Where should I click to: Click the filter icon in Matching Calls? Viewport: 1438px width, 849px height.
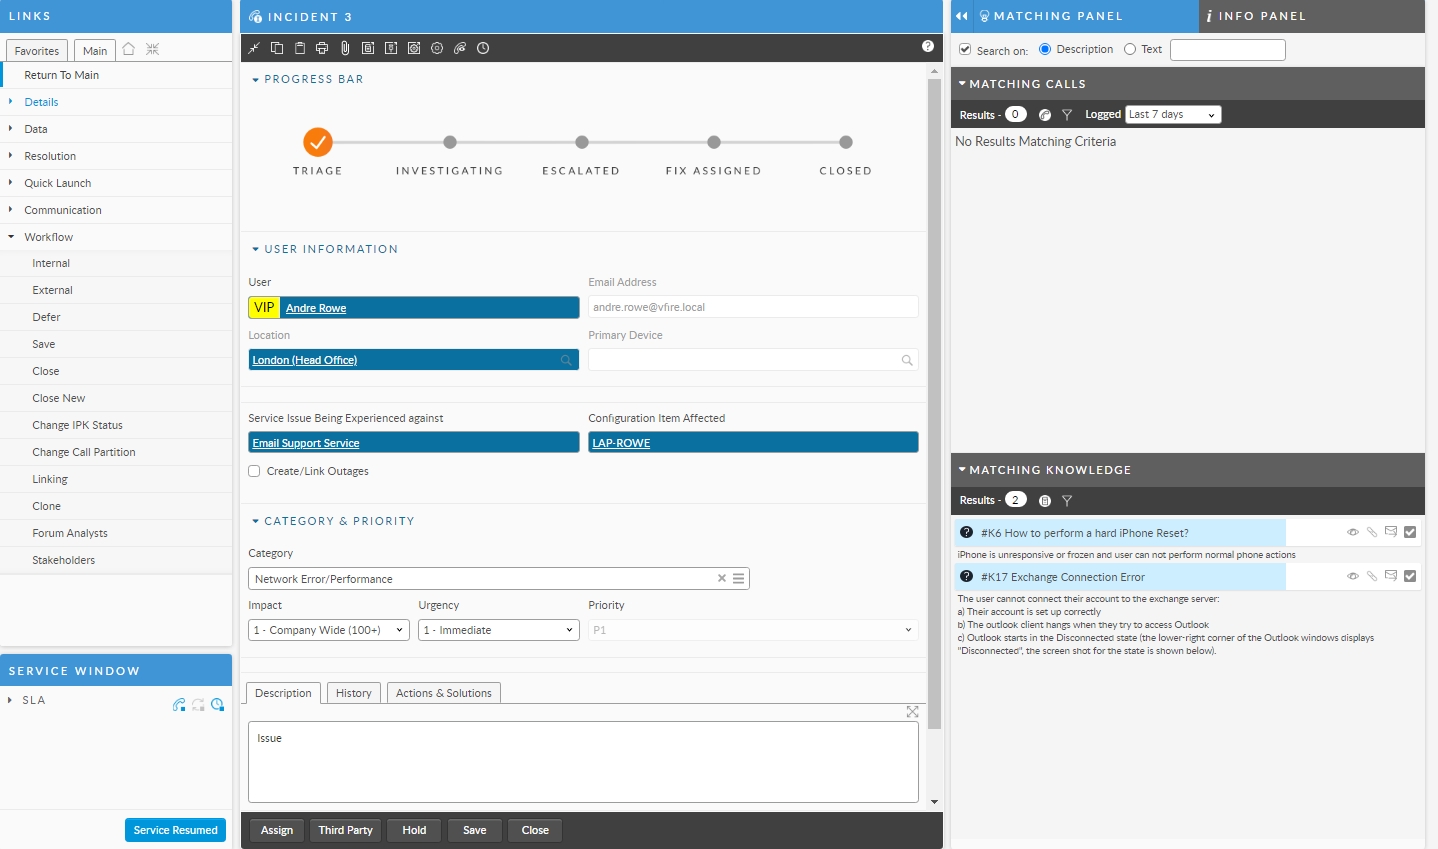pos(1067,115)
